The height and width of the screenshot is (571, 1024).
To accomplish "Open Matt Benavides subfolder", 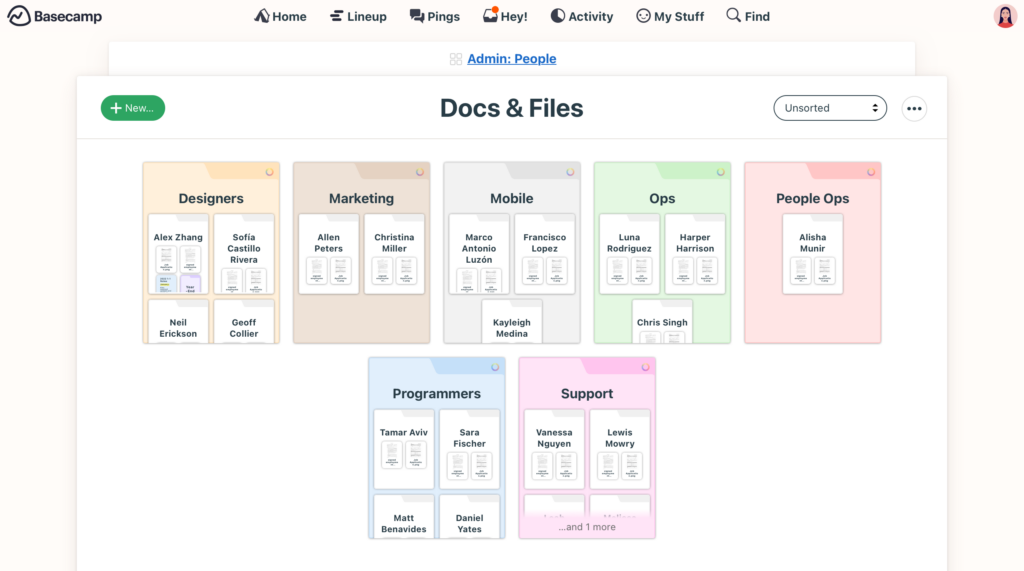I will pos(404,517).
